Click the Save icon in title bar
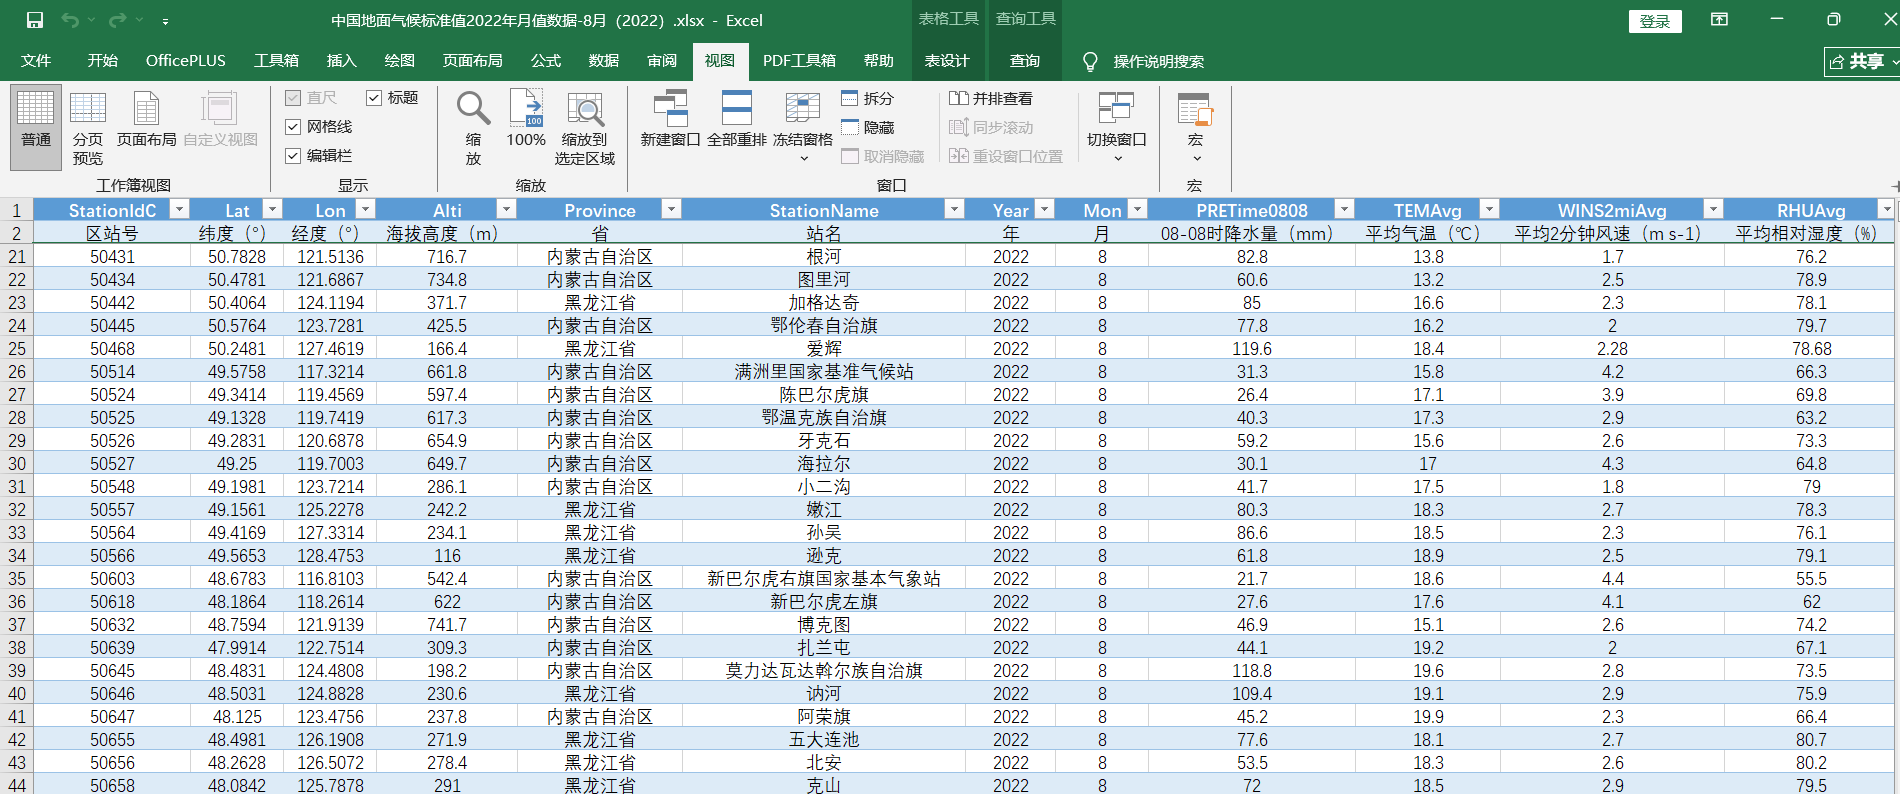This screenshot has height=794, width=1900. pyautogui.click(x=35, y=20)
